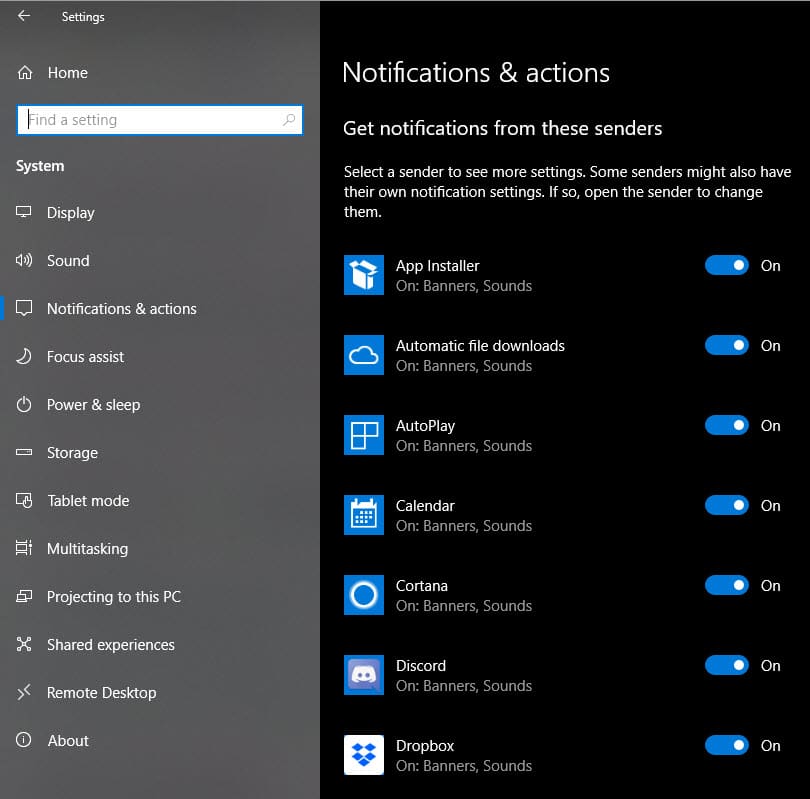This screenshot has width=810, height=799.
Task: Open the About page
Action: click(160, 741)
